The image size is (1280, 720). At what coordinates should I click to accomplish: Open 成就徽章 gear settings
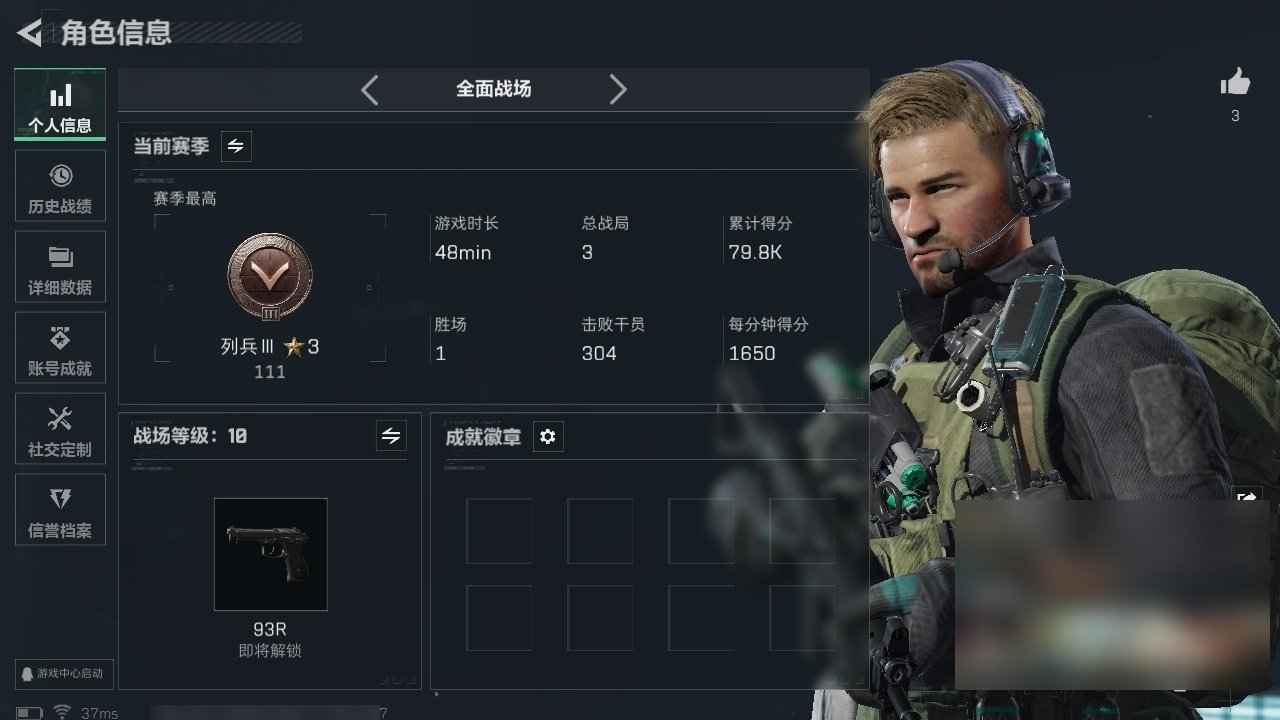point(548,437)
